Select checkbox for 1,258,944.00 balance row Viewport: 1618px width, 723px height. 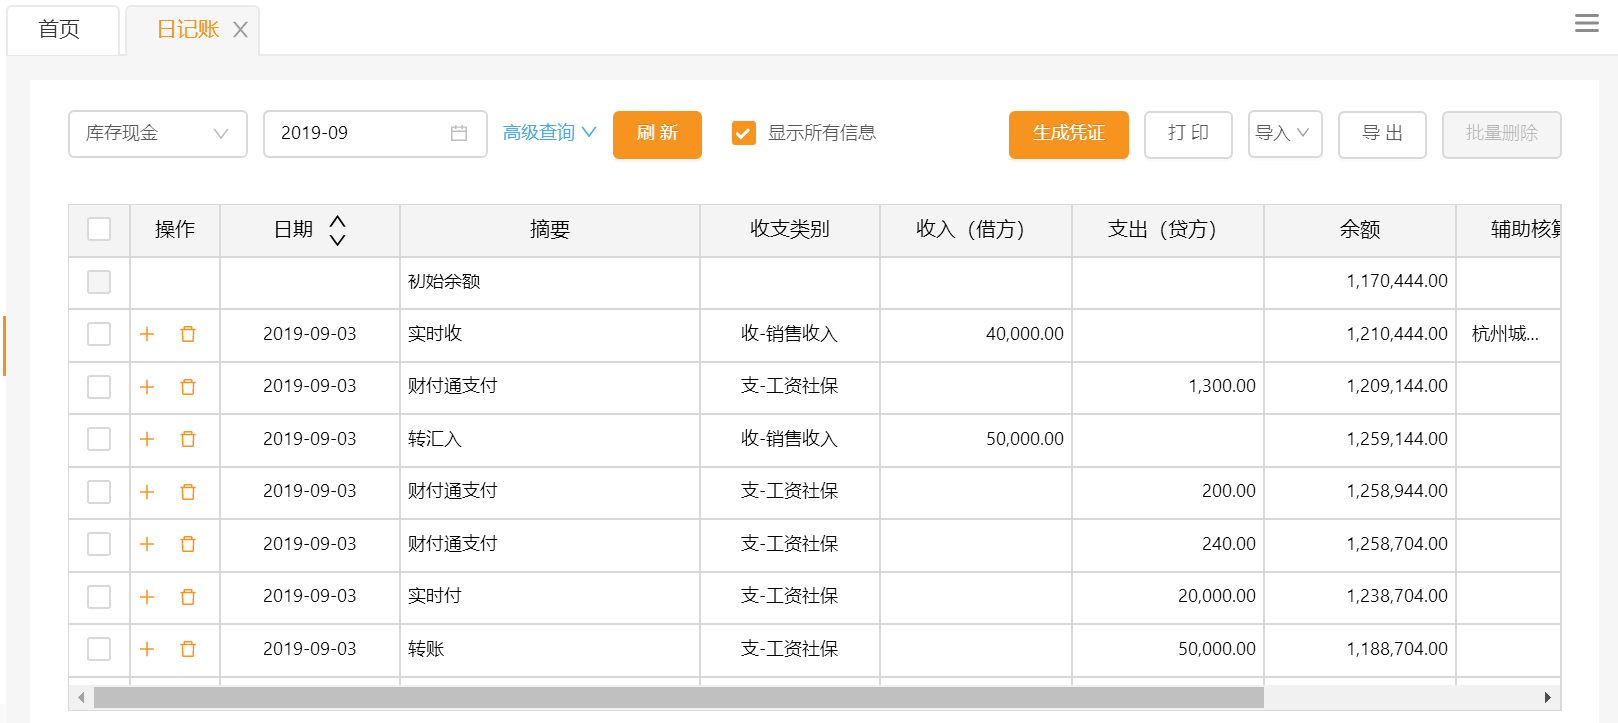click(x=99, y=492)
